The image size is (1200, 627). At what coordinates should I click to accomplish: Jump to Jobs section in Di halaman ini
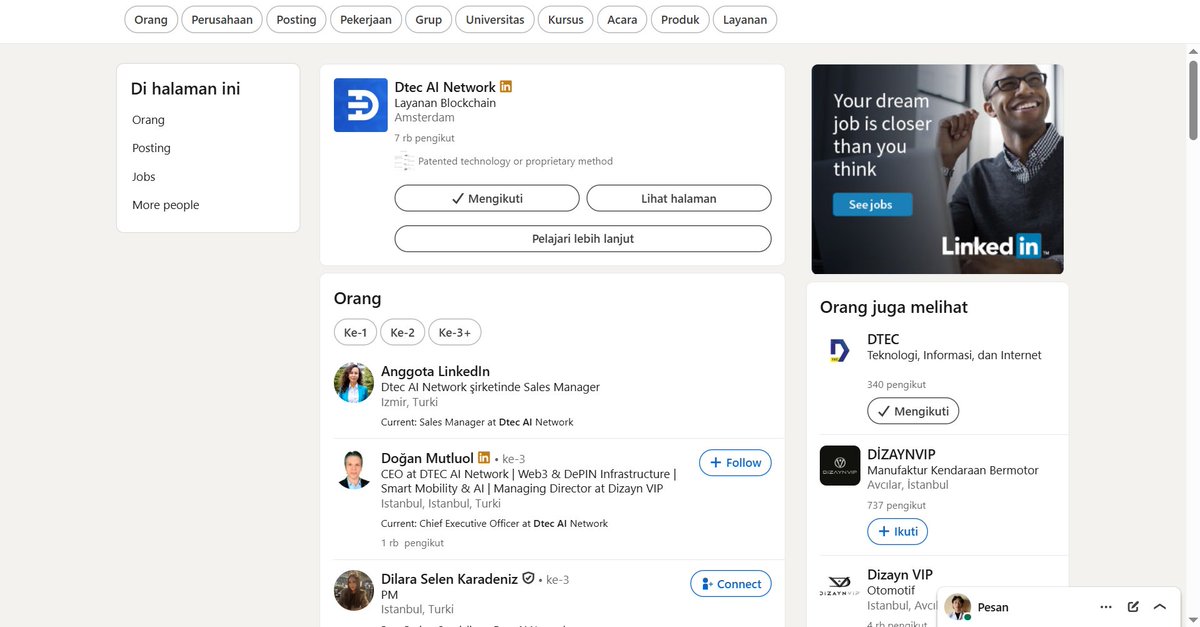pyautogui.click(x=144, y=177)
